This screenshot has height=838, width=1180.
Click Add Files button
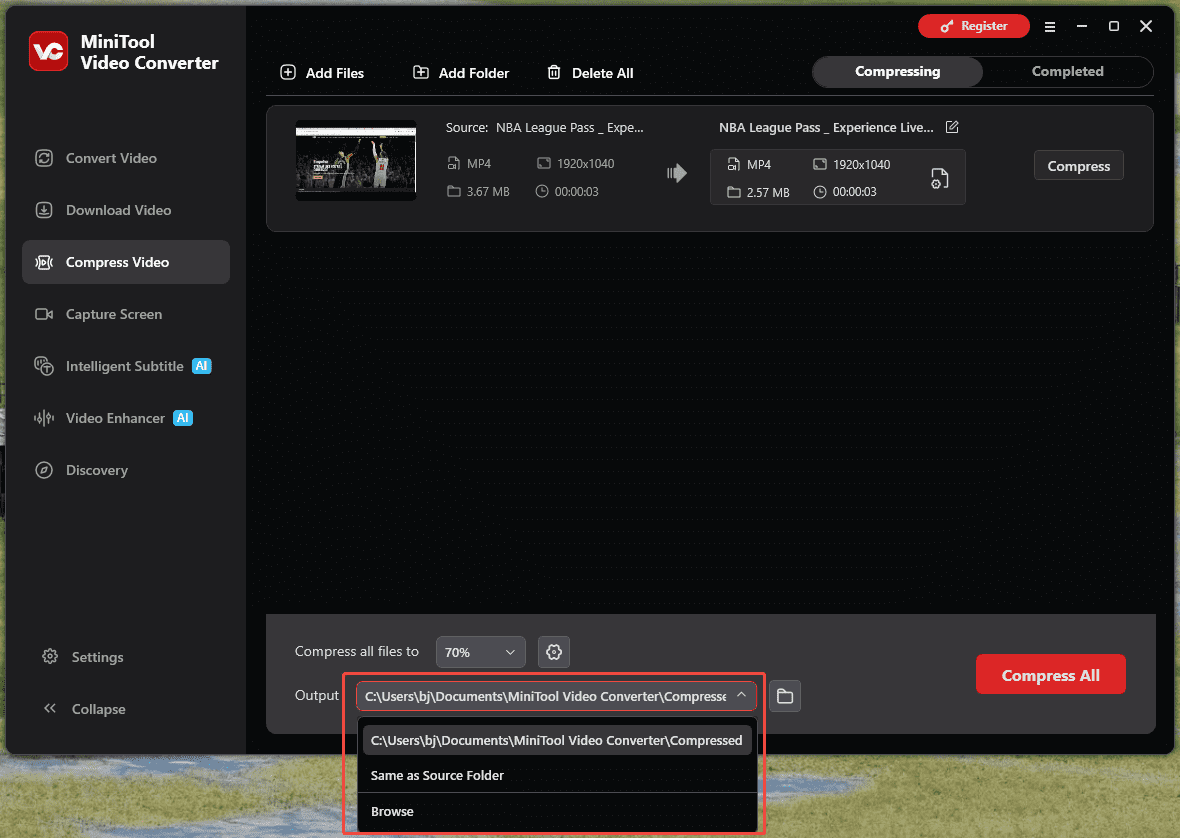322,73
